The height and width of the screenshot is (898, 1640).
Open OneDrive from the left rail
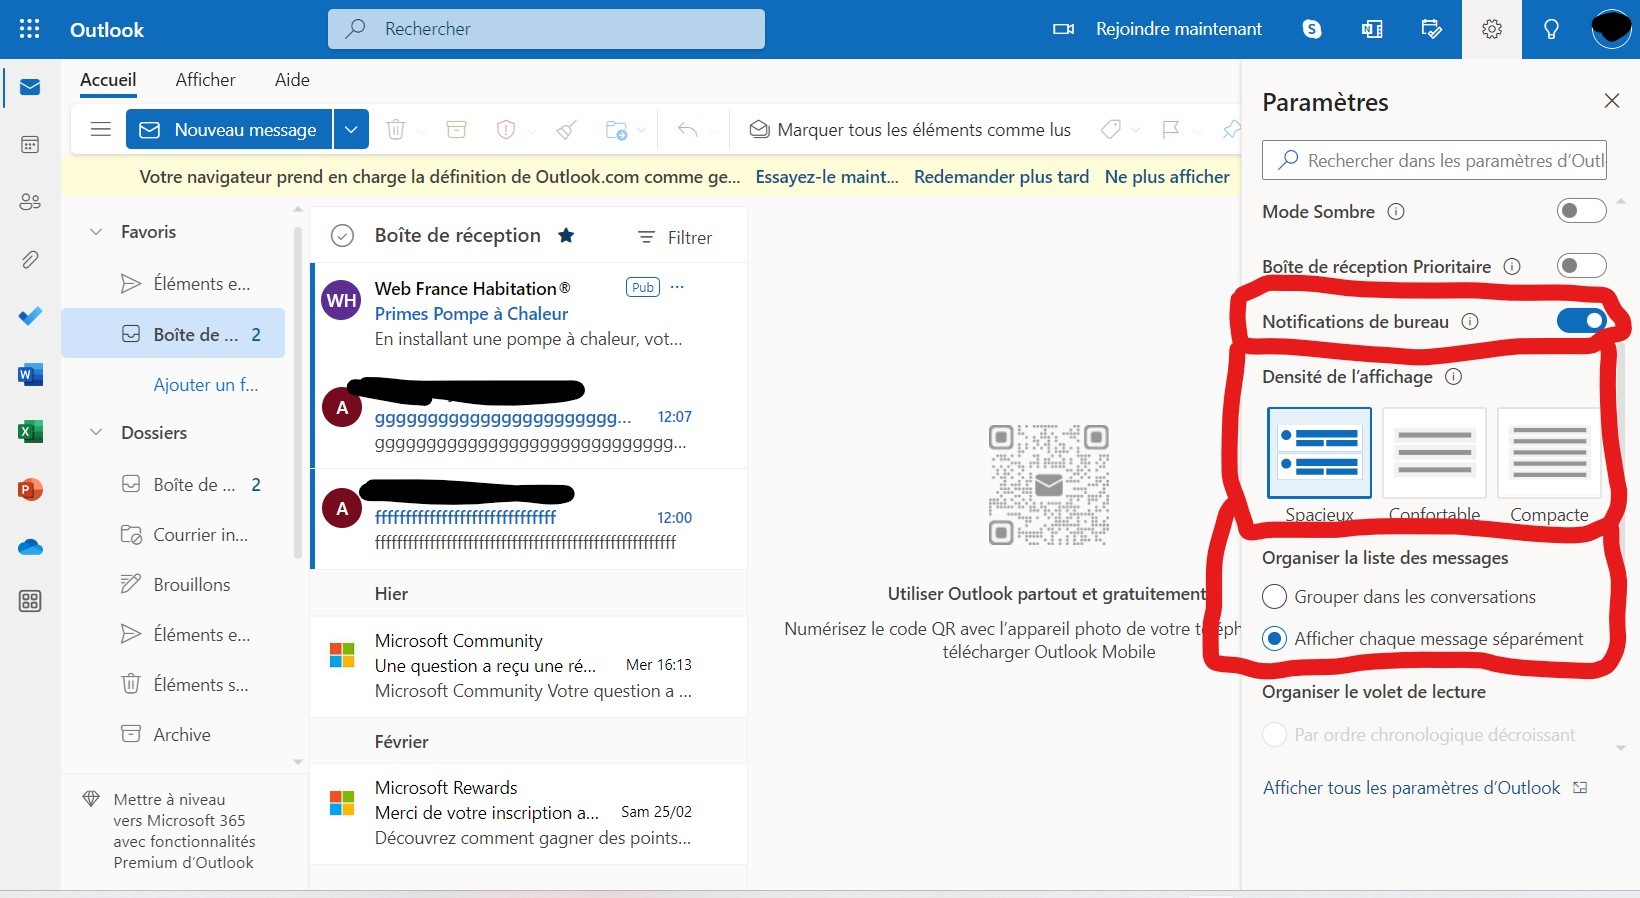pyautogui.click(x=30, y=547)
